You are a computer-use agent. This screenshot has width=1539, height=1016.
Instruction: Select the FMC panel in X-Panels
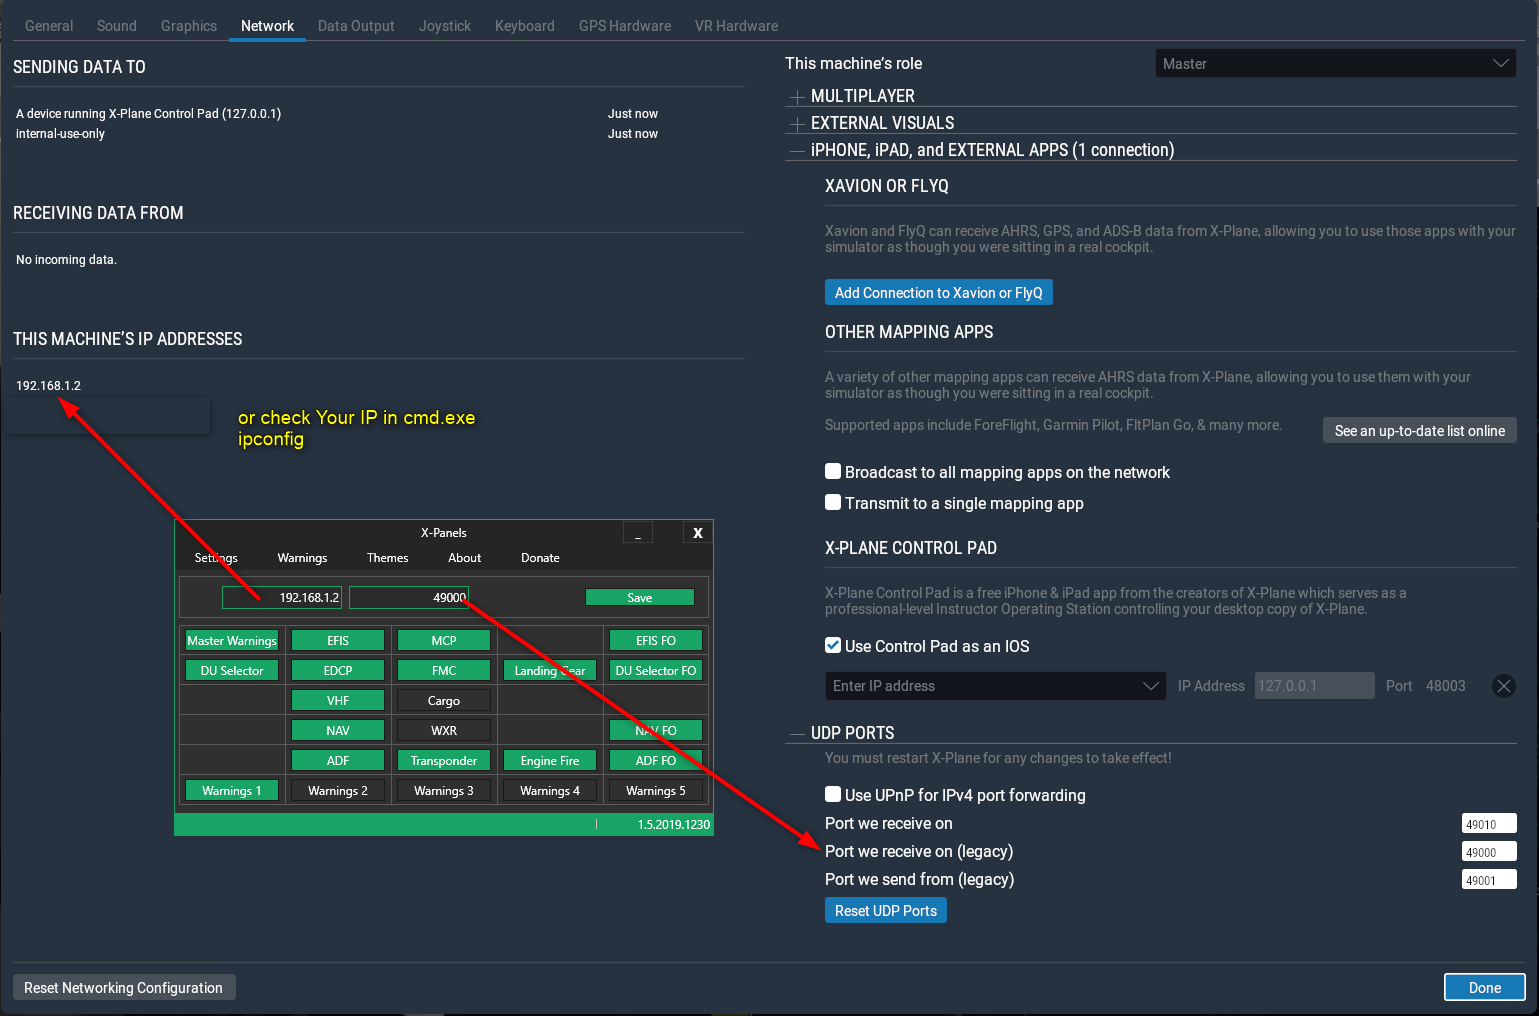[443, 670]
